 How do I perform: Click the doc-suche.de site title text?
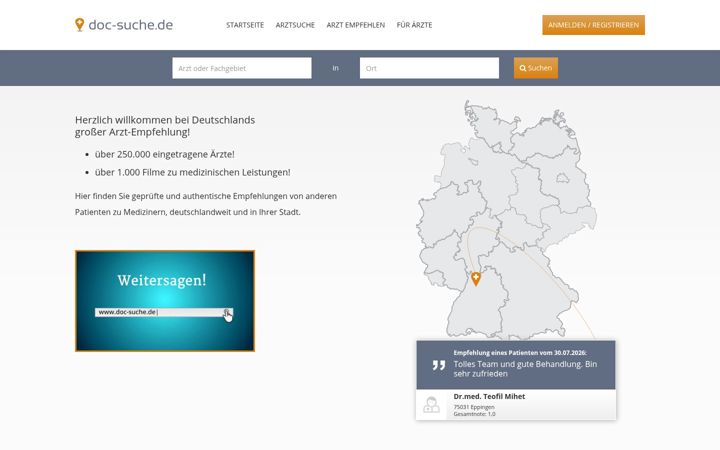pos(130,25)
